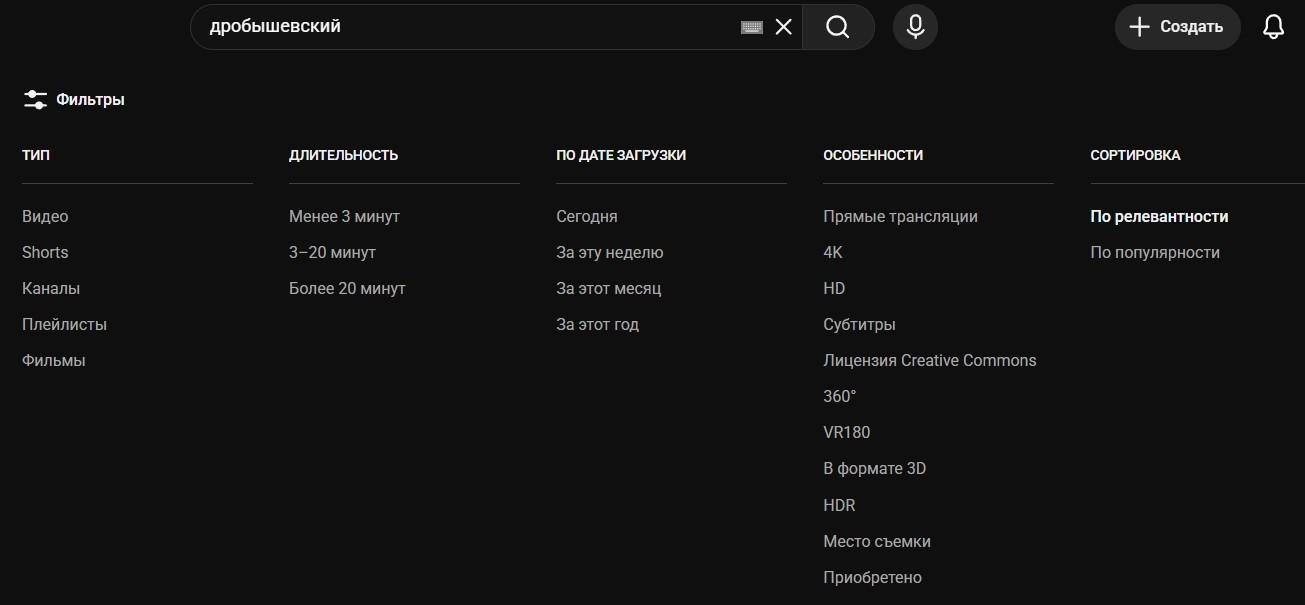Filter uploads by За этот месяц
Viewport: 1305px width, 605px height.
click(x=609, y=288)
